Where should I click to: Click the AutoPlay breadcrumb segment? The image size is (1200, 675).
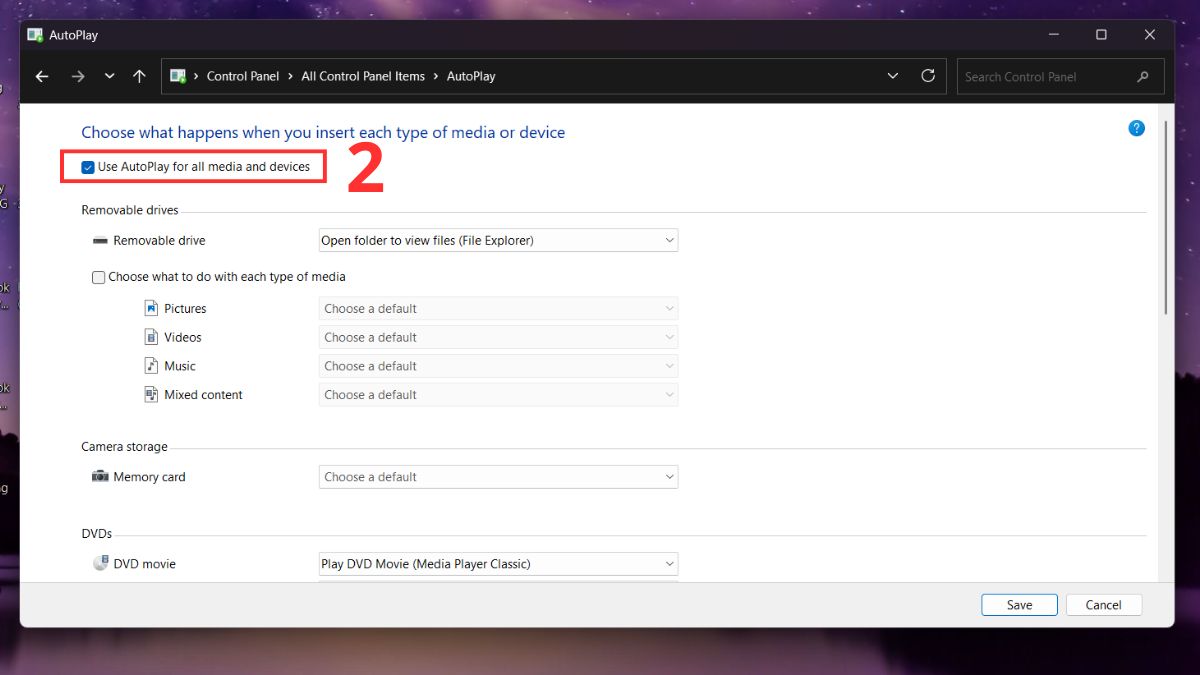coord(471,76)
